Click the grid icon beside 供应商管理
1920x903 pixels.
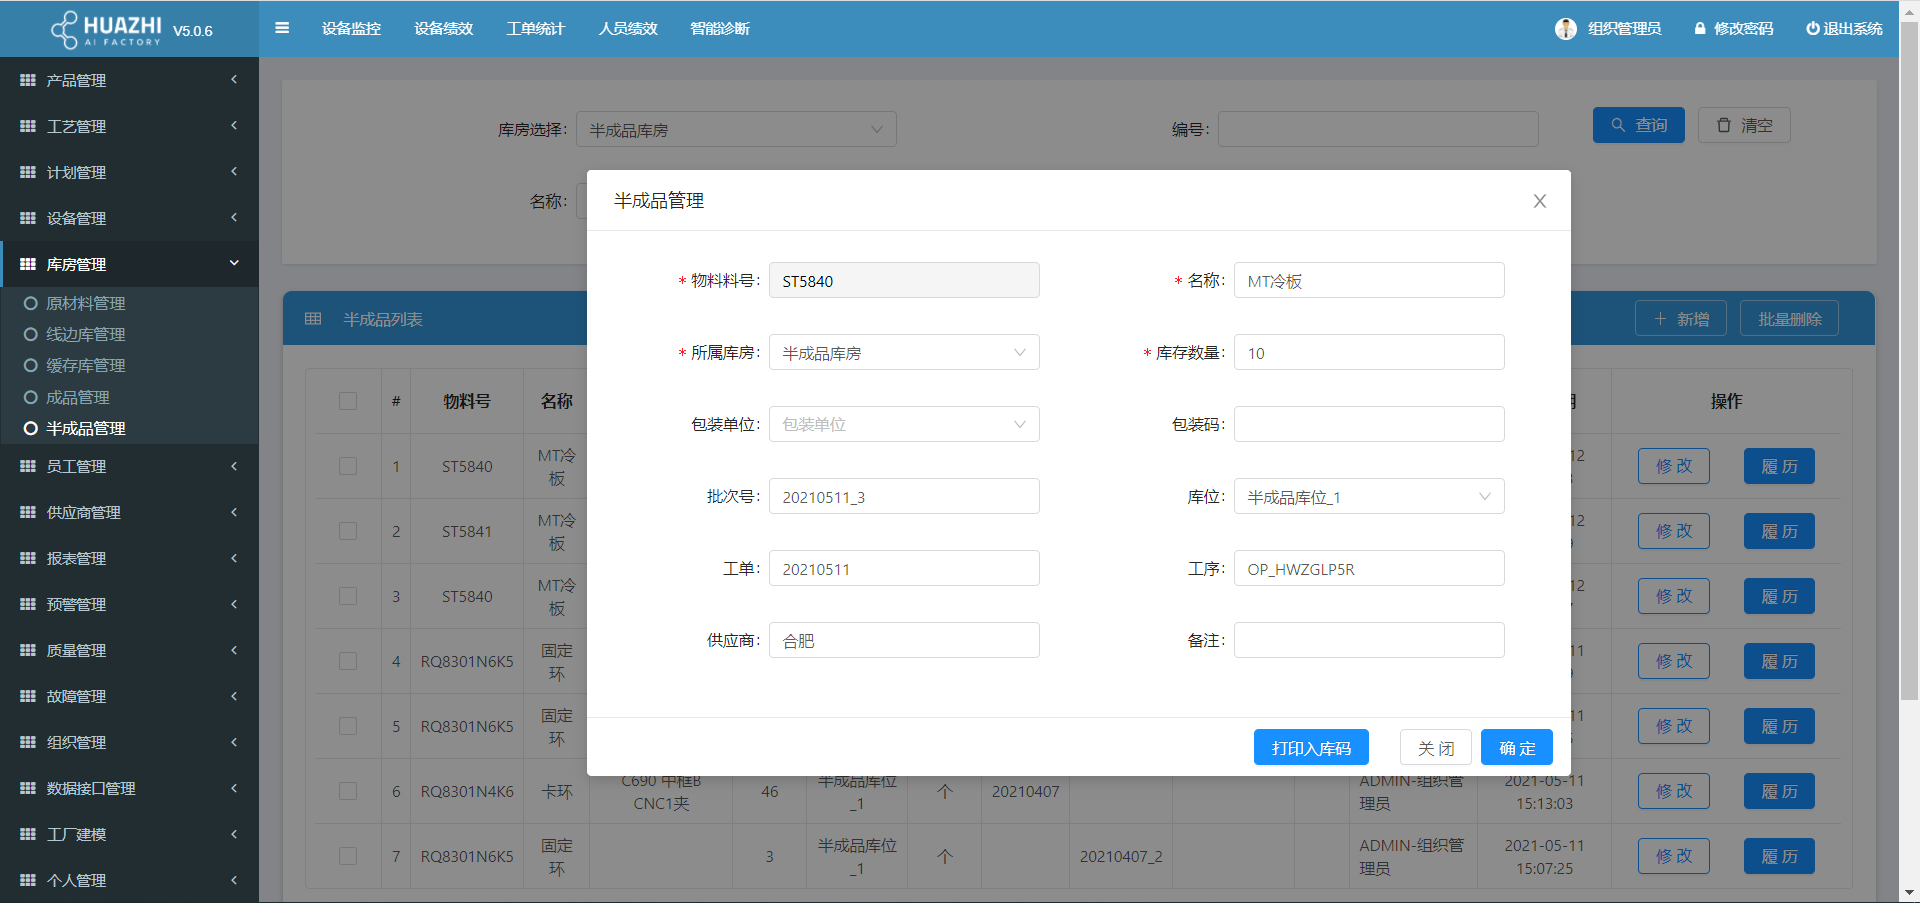[28, 512]
